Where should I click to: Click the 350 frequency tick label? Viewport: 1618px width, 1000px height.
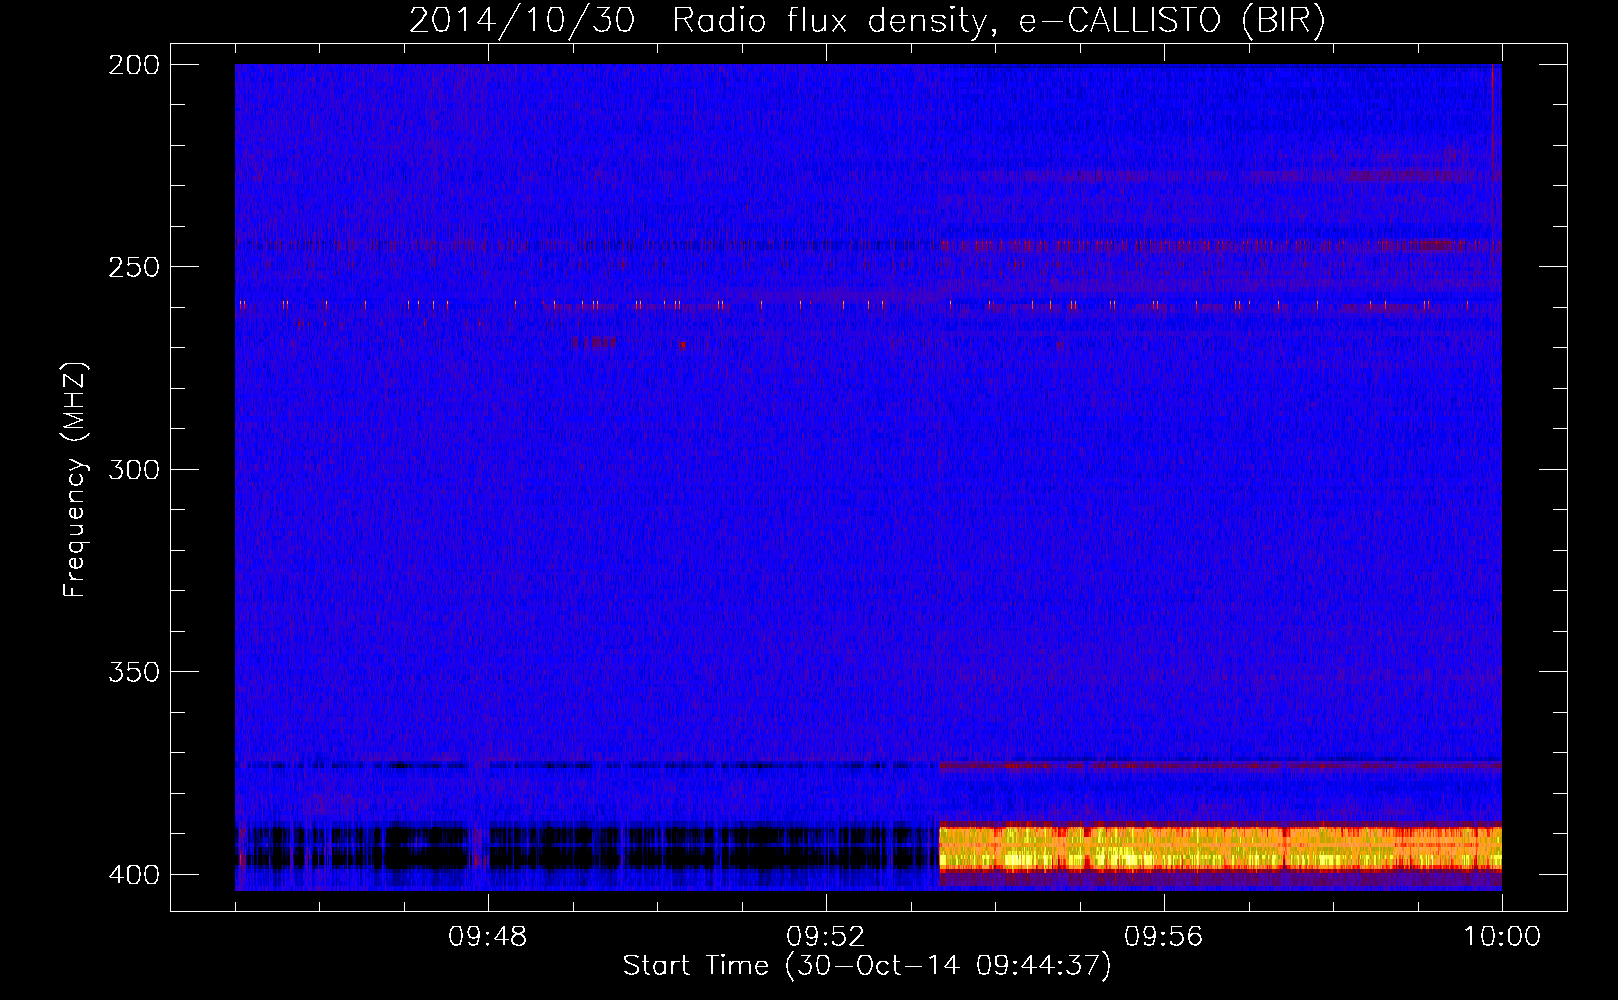click(x=134, y=672)
